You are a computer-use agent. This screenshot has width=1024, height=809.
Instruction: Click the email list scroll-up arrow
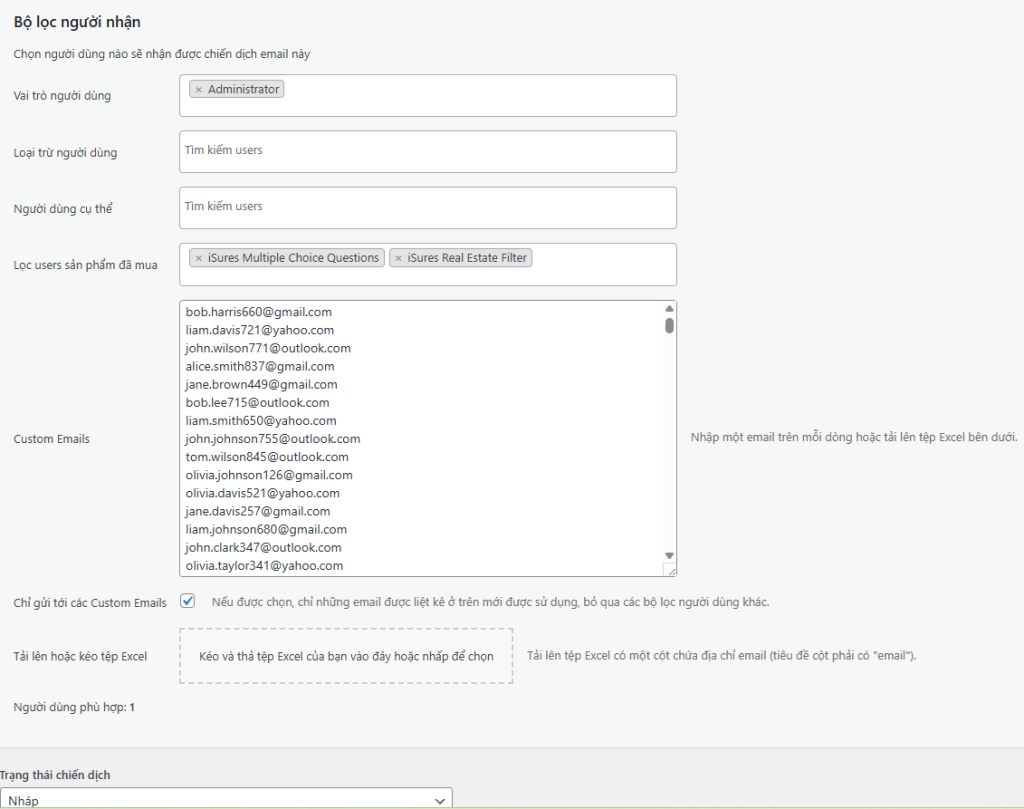click(x=669, y=309)
